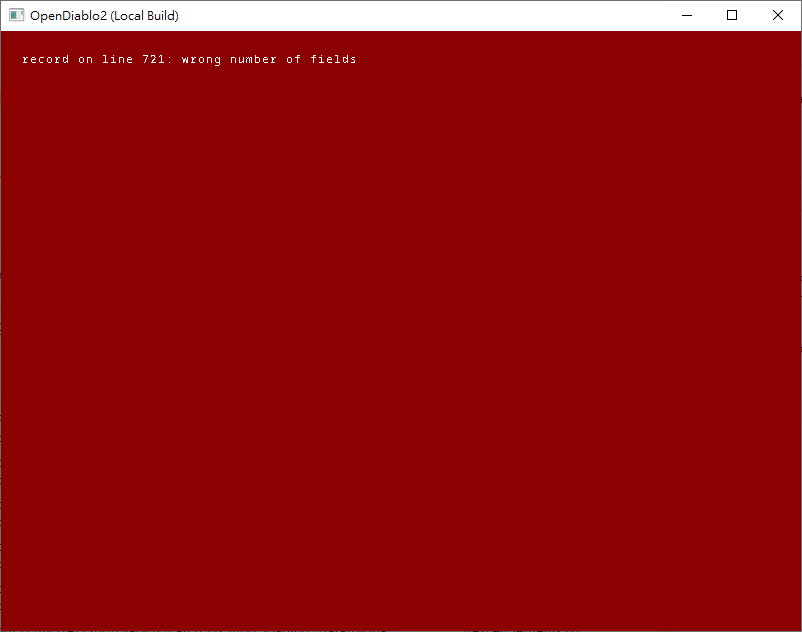Click the top-right corner window controls area
This screenshot has height=632, width=802.
(x=731, y=15)
